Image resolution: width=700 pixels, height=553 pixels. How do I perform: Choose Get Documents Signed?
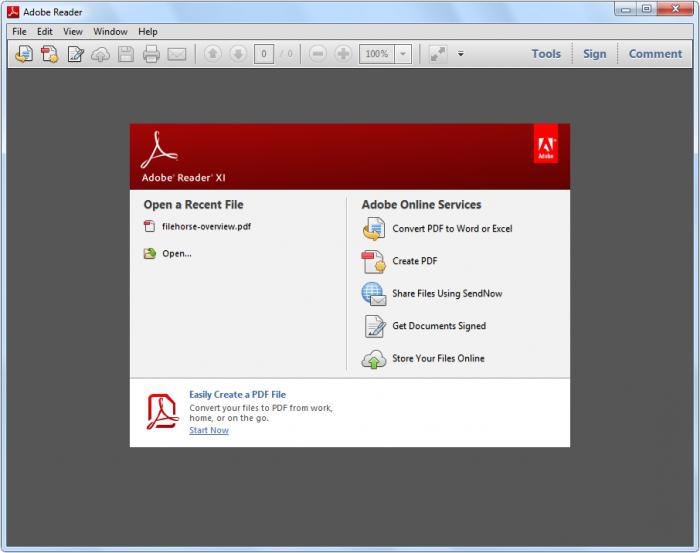[439, 326]
